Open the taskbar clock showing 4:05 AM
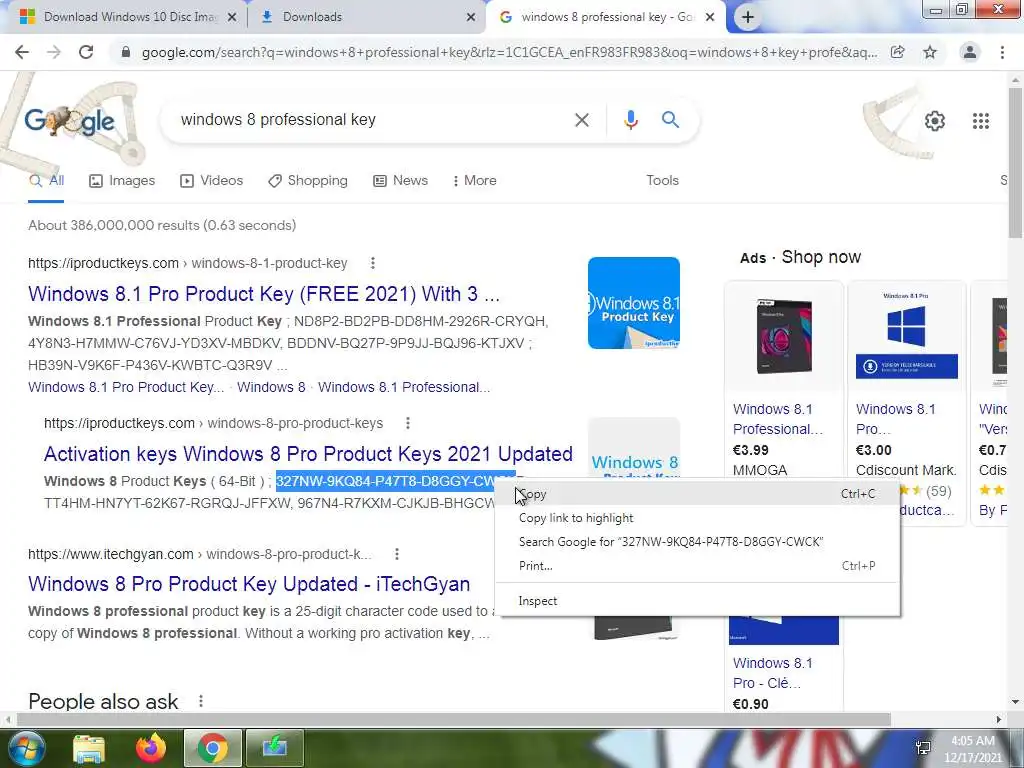This screenshot has width=1024, height=768. click(x=972, y=749)
